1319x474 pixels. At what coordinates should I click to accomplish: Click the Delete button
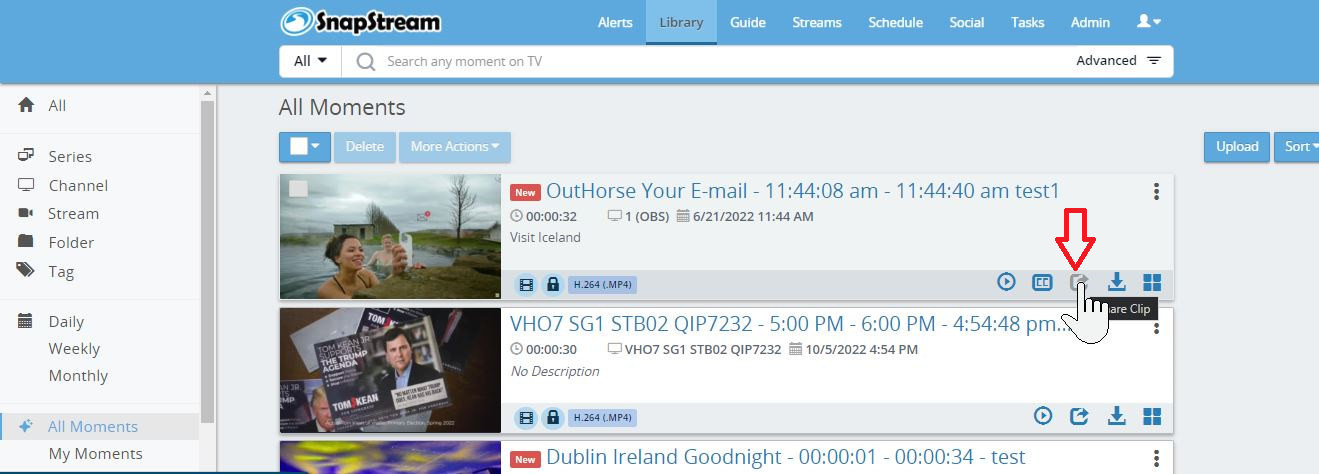point(365,146)
